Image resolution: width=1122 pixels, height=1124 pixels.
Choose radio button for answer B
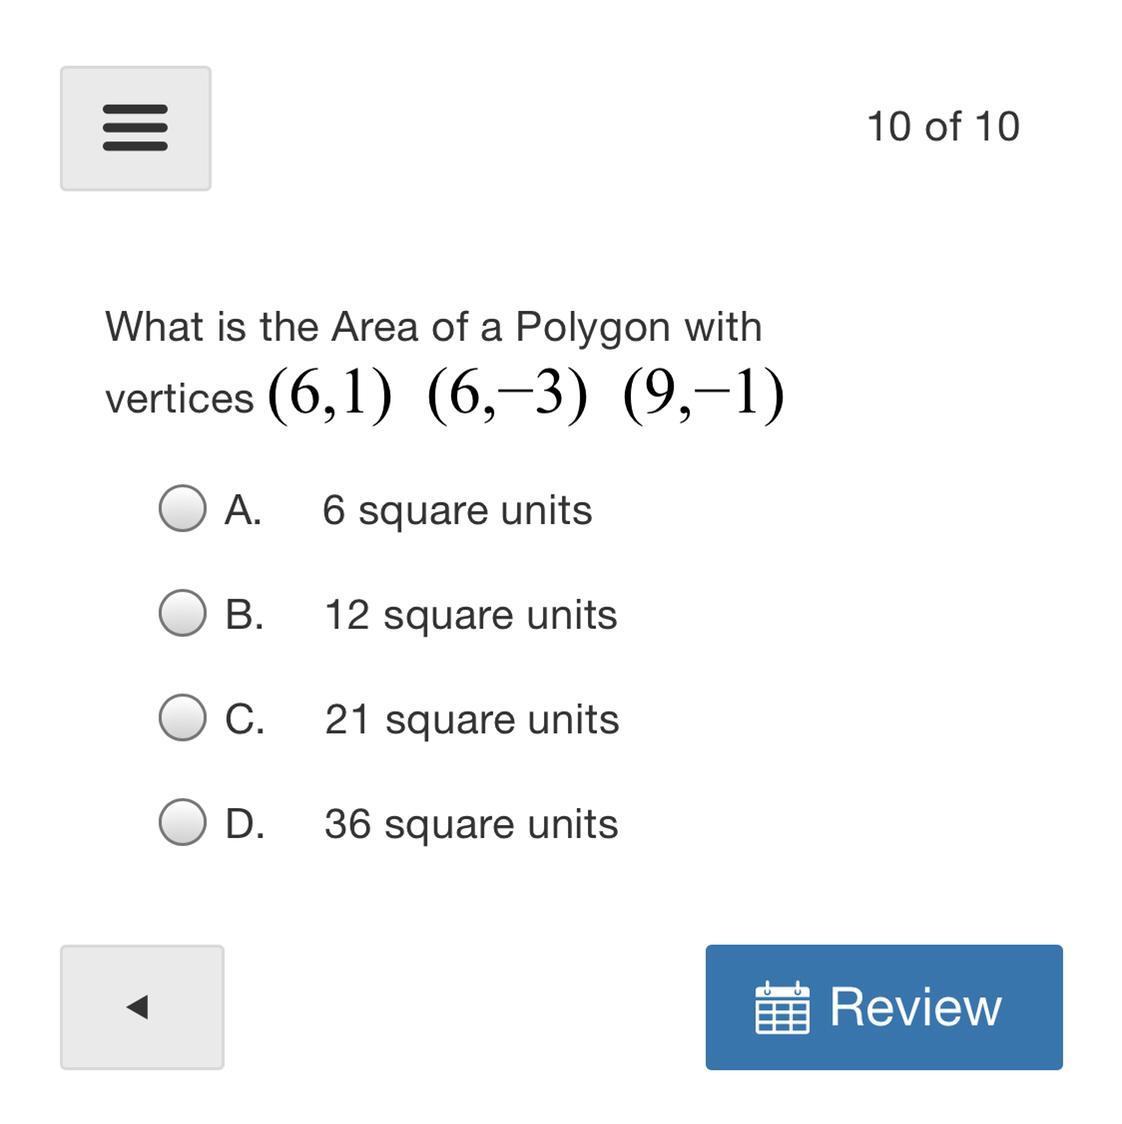tap(182, 613)
